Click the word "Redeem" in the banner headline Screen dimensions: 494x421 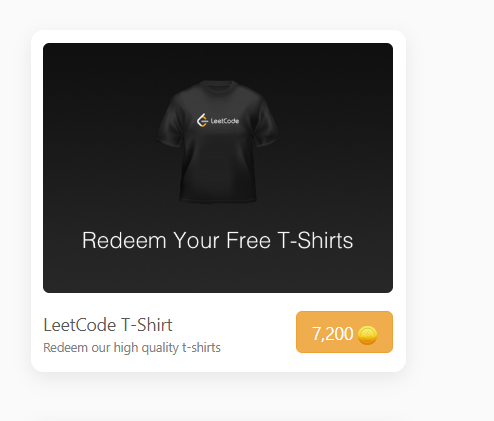click(124, 240)
